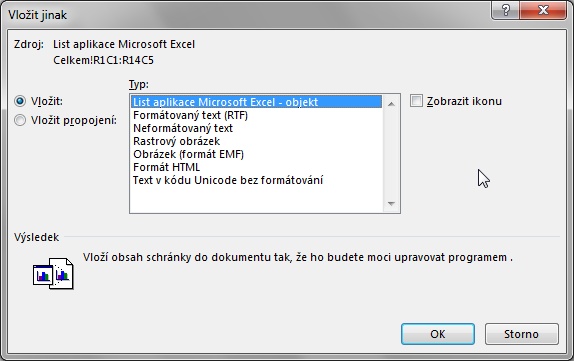
Task: Select Obrázek (formát EMF) option
Action: (188, 154)
